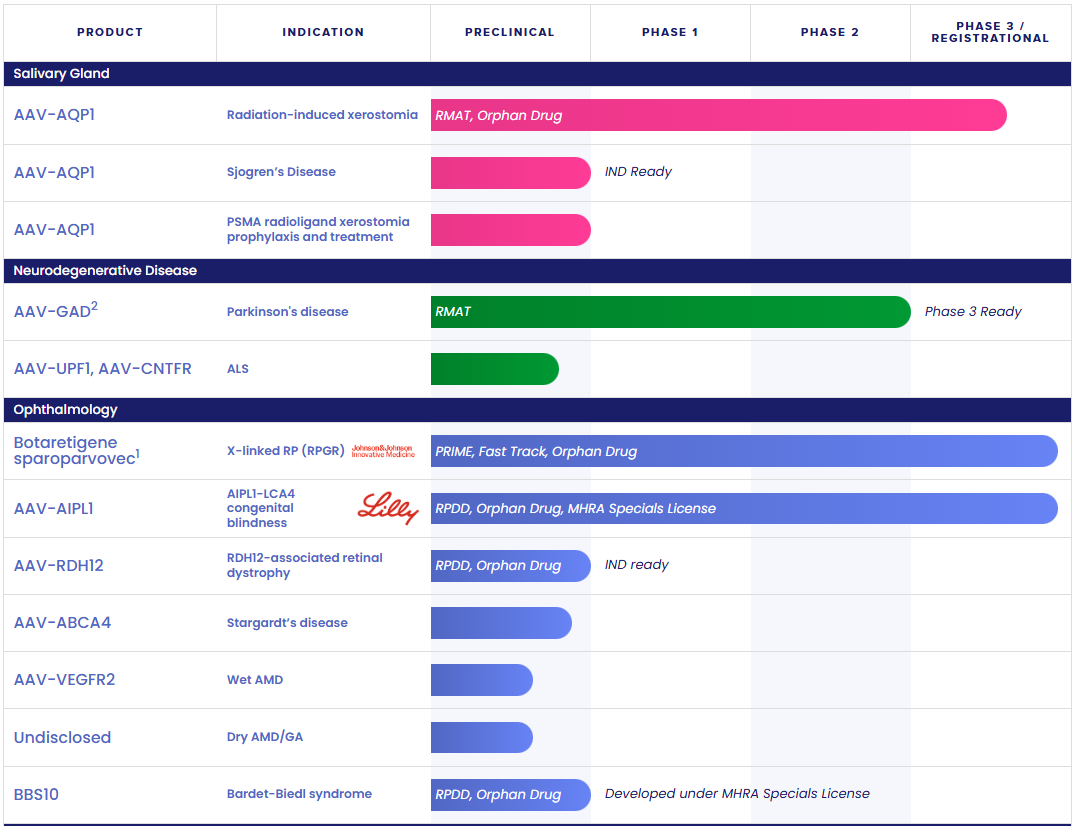Click the blue Wet AMD preclinical bar
The image size is (1077, 826).
[x=481, y=680]
